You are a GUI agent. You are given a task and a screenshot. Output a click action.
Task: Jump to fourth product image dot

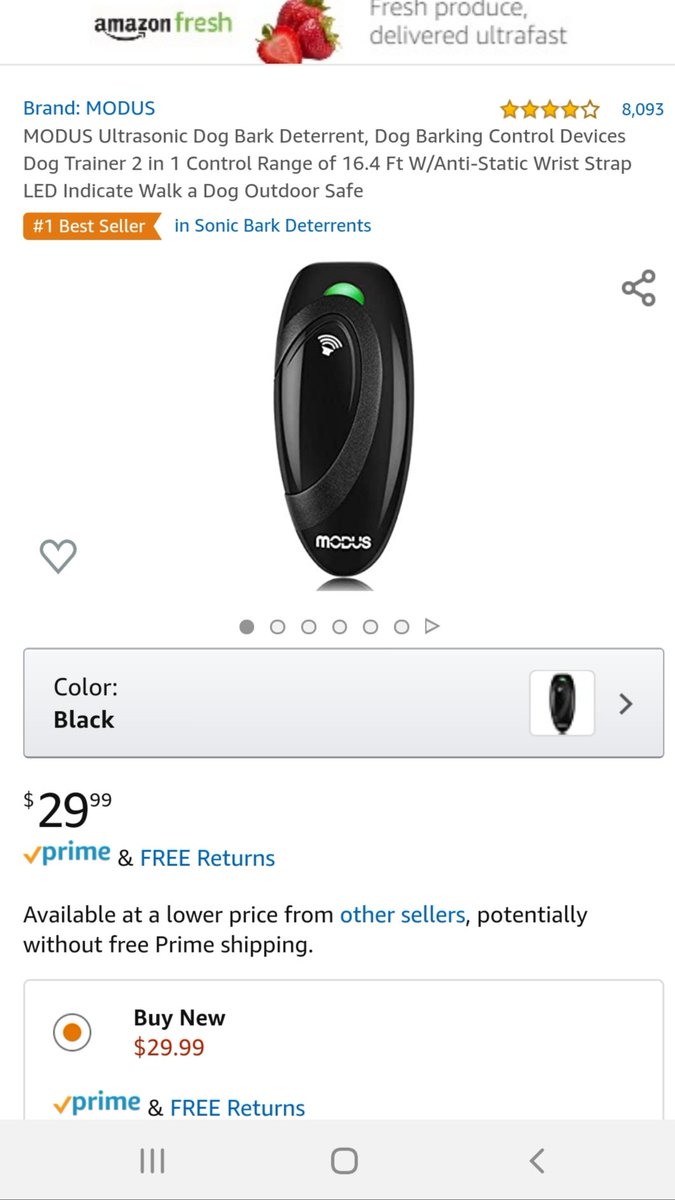tap(340, 627)
